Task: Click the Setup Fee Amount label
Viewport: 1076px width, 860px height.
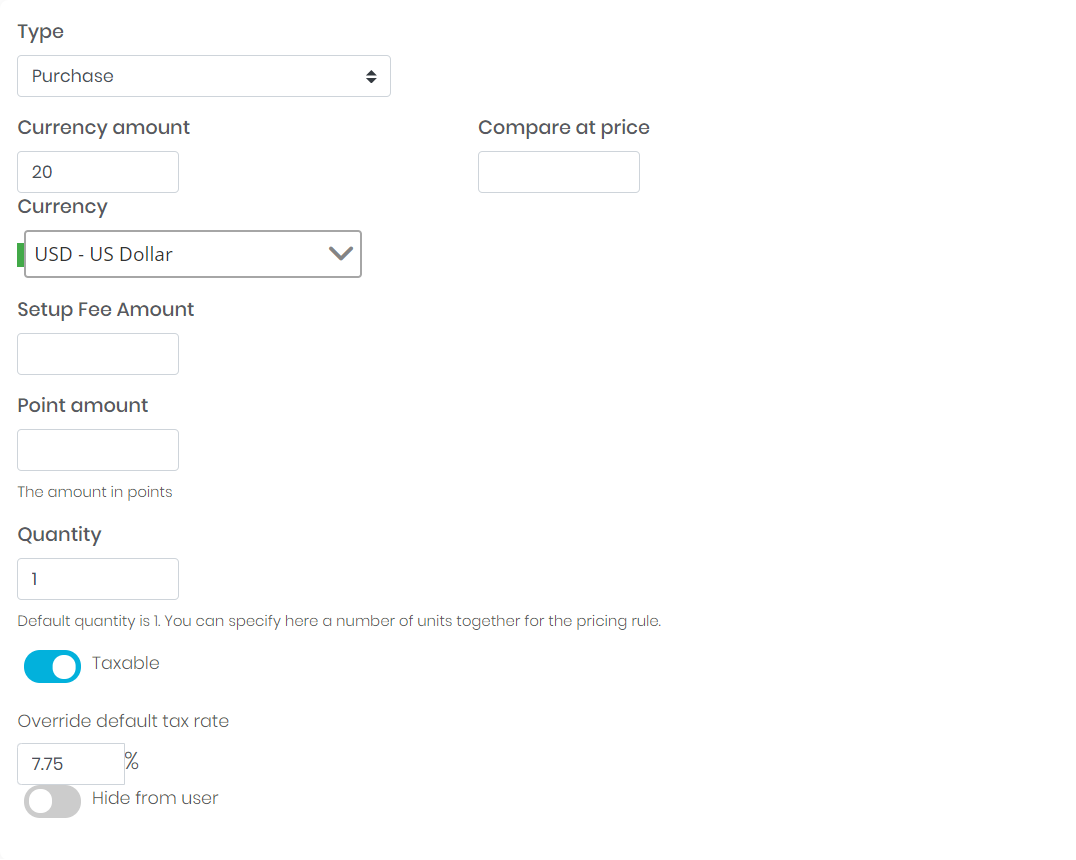Action: [106, 310]
